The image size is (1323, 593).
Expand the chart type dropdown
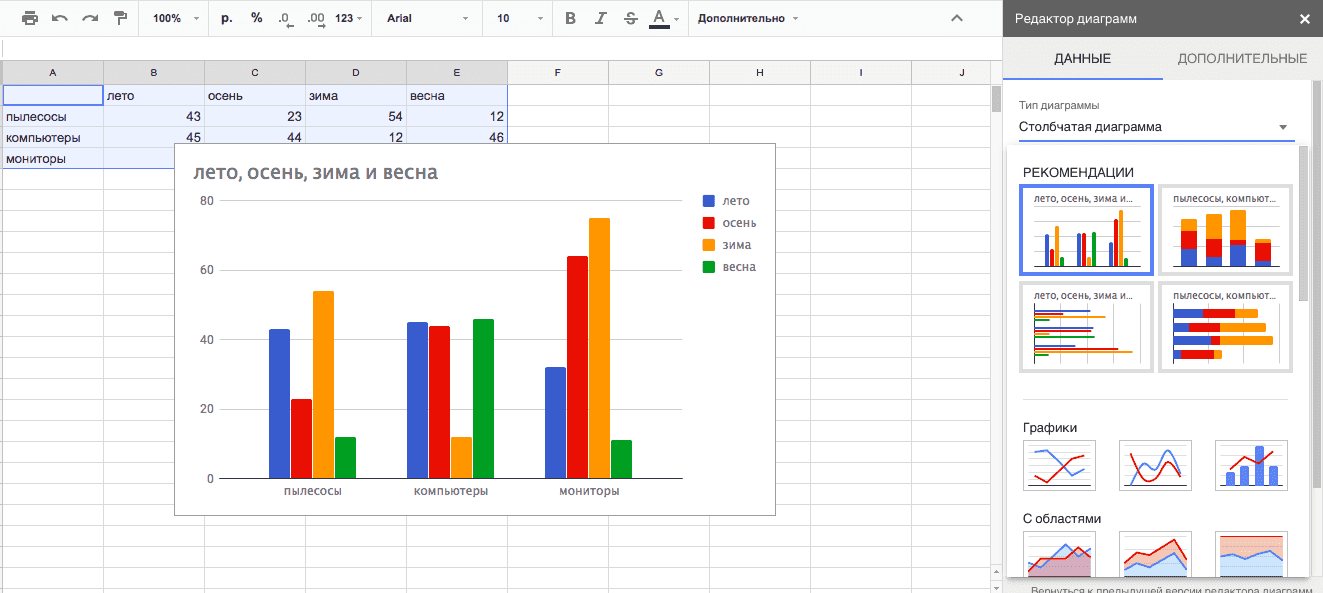1156,127
